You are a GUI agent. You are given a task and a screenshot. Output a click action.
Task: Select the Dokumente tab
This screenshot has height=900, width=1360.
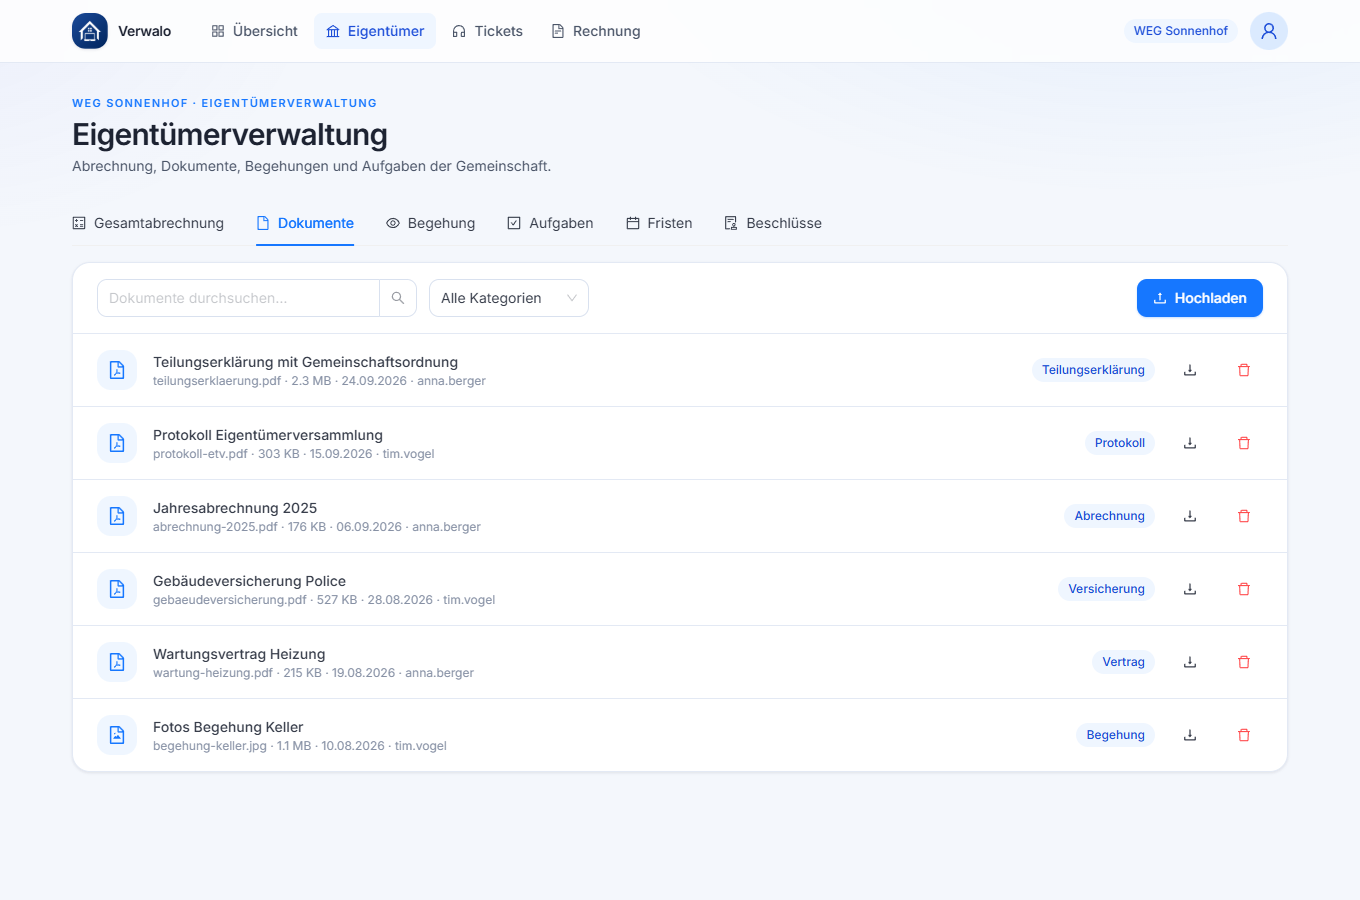305,223
